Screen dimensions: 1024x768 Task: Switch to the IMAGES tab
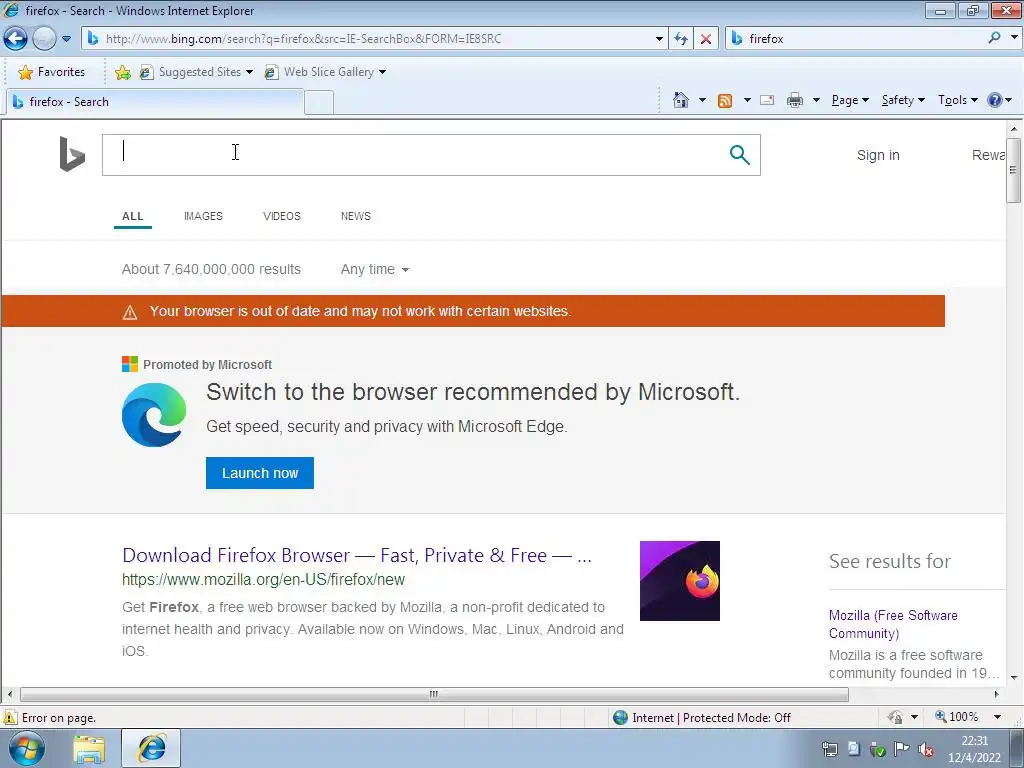coord(203,216)
